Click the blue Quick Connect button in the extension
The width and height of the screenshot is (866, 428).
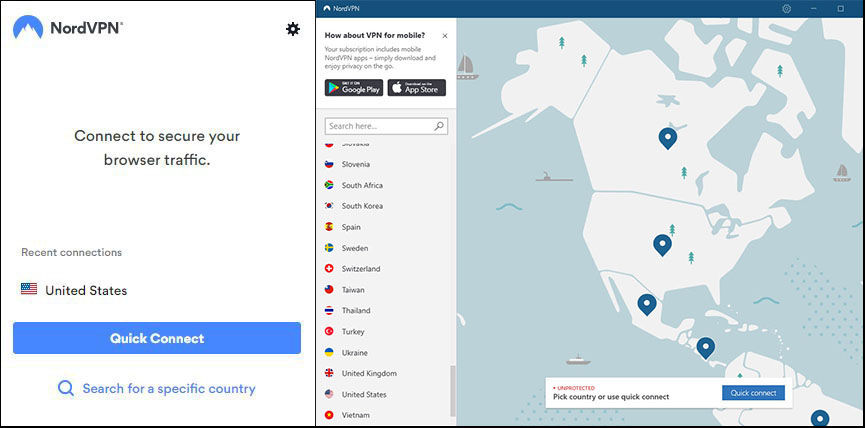[157, 338]
